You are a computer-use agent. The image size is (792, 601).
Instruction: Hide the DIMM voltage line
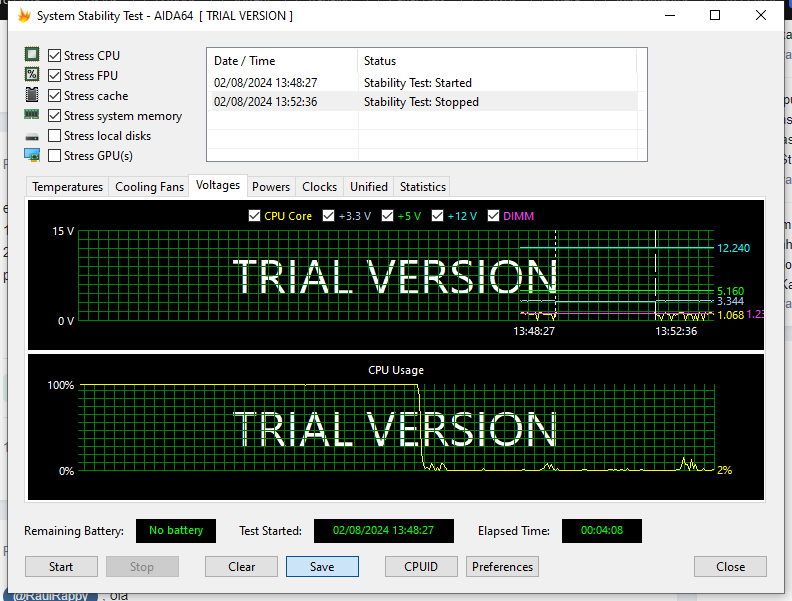493,216
